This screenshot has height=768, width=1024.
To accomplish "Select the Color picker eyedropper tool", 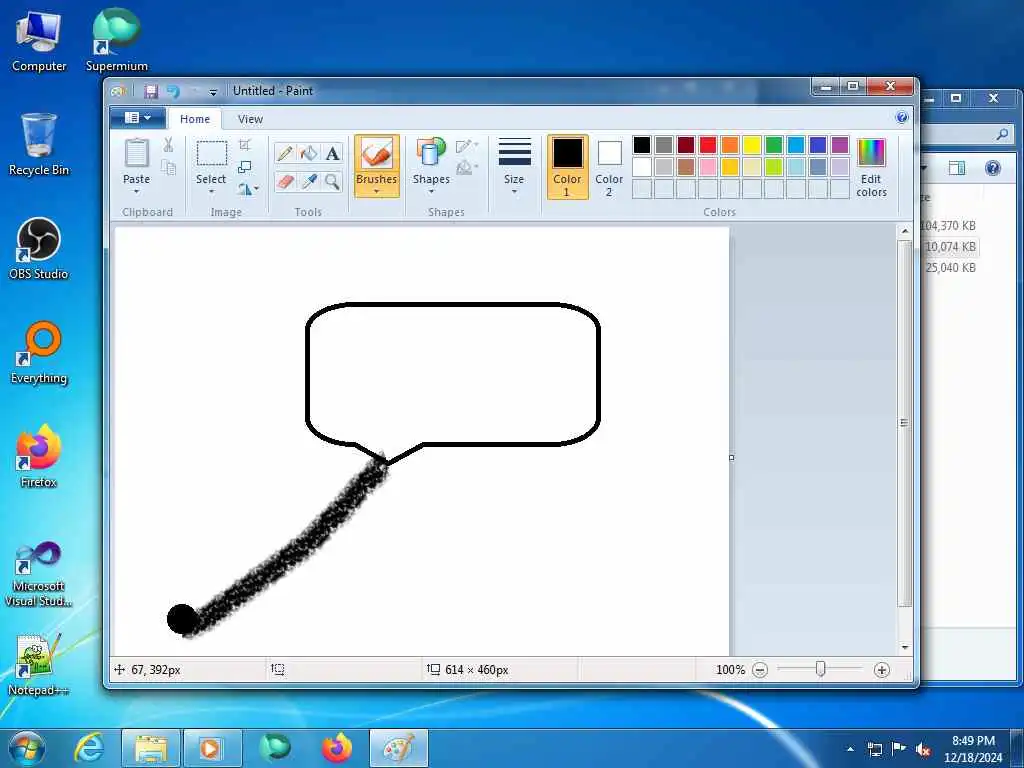I will [x=309, y=181].
